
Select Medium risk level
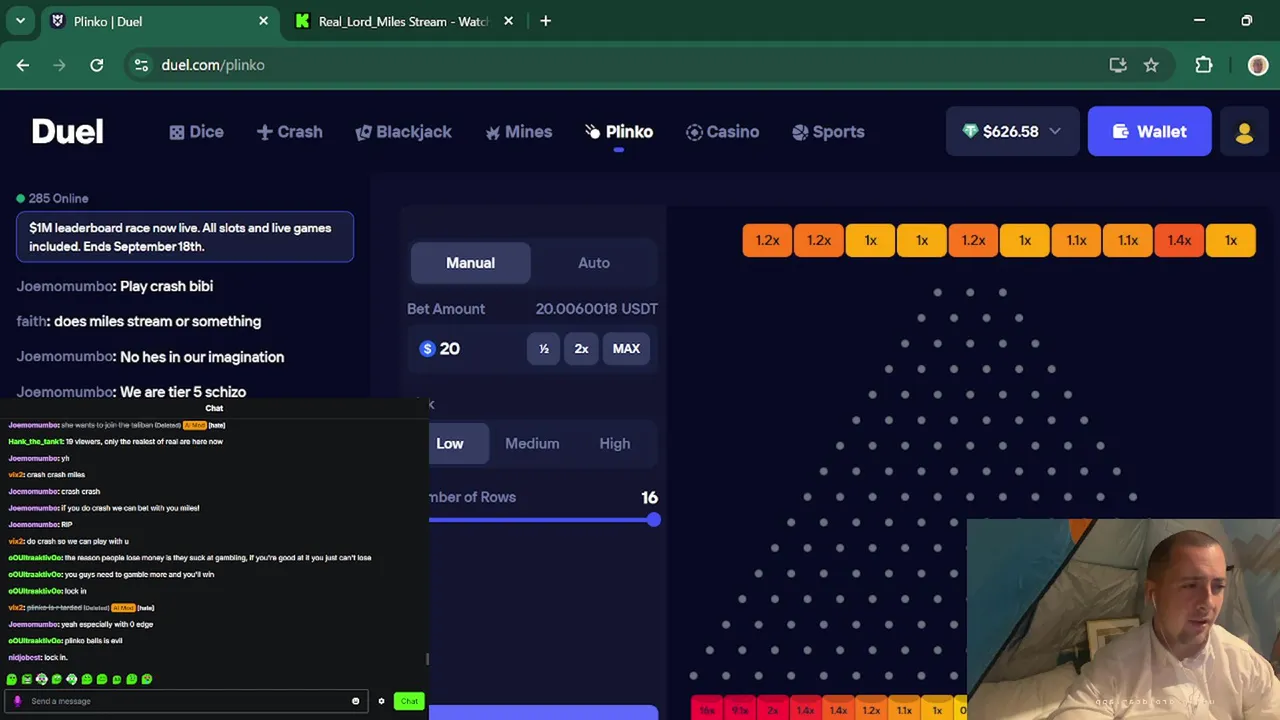click(532, 444)
